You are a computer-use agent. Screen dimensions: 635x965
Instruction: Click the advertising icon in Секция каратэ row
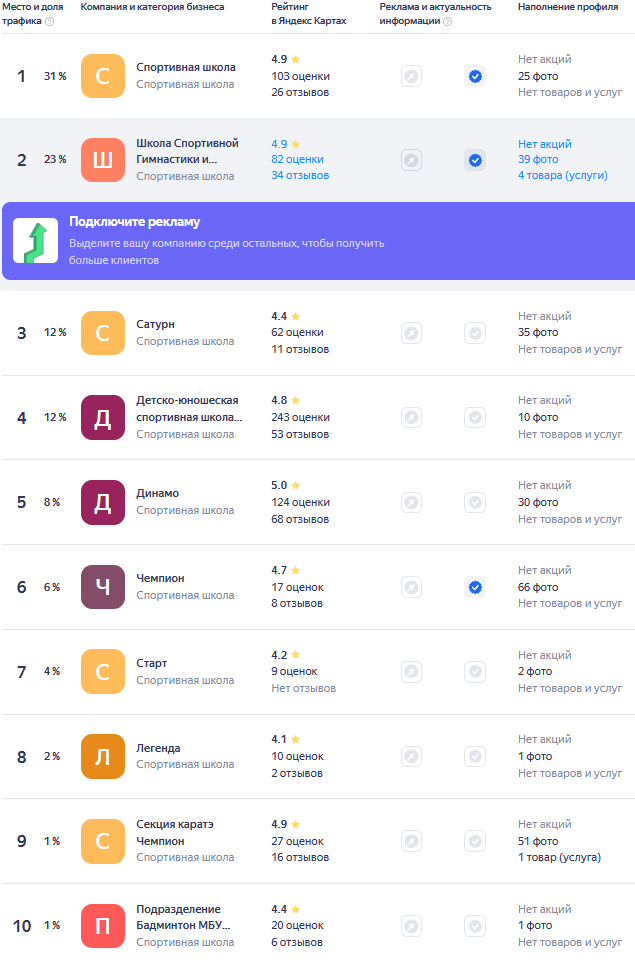[412, 841]
